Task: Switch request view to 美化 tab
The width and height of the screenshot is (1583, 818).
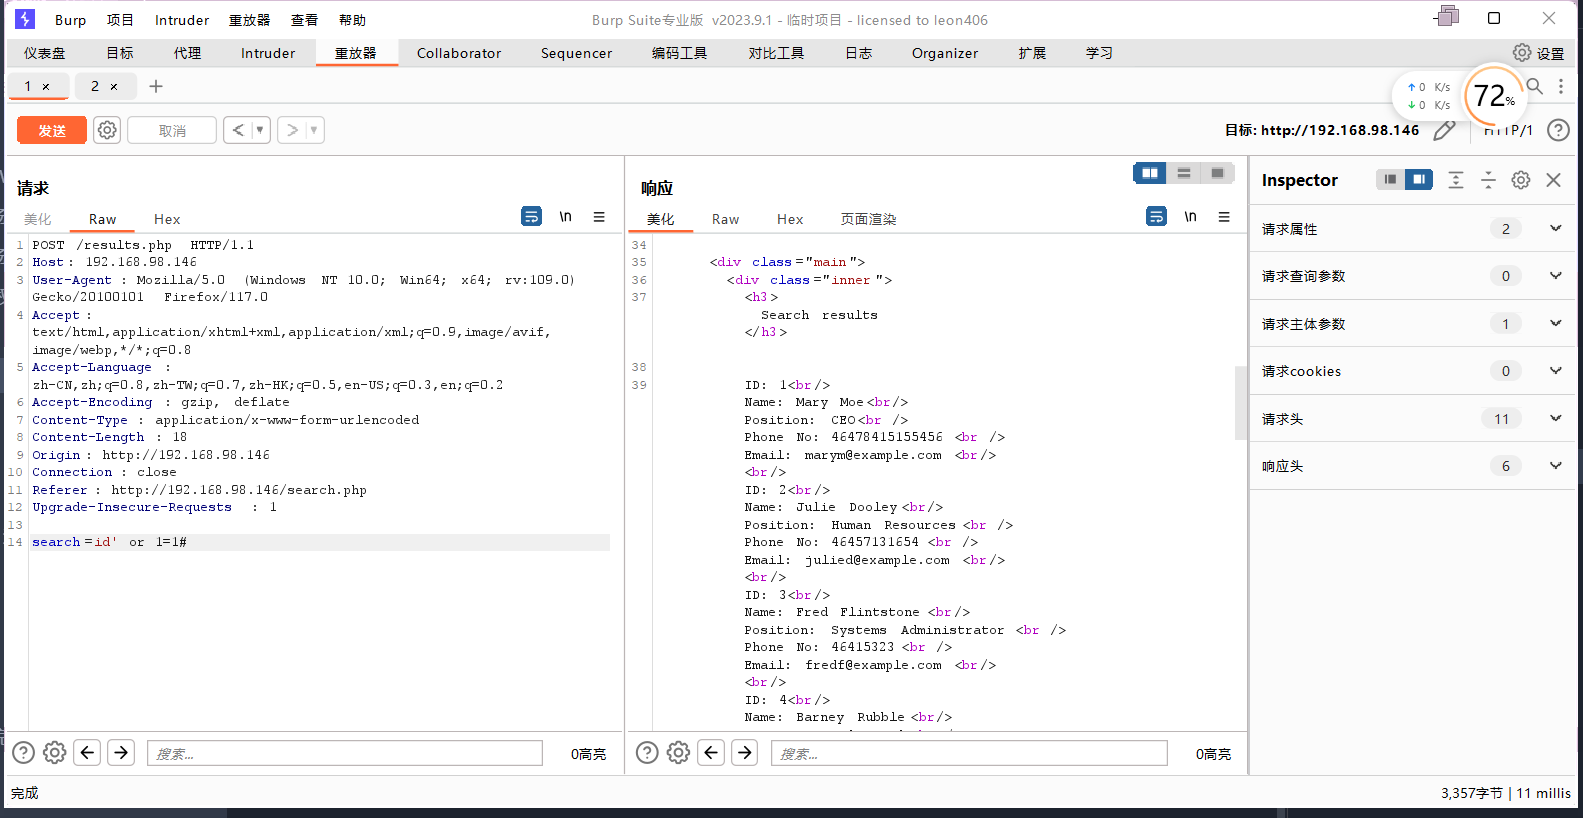Action: pyautogui.click(x=38, y=219)
